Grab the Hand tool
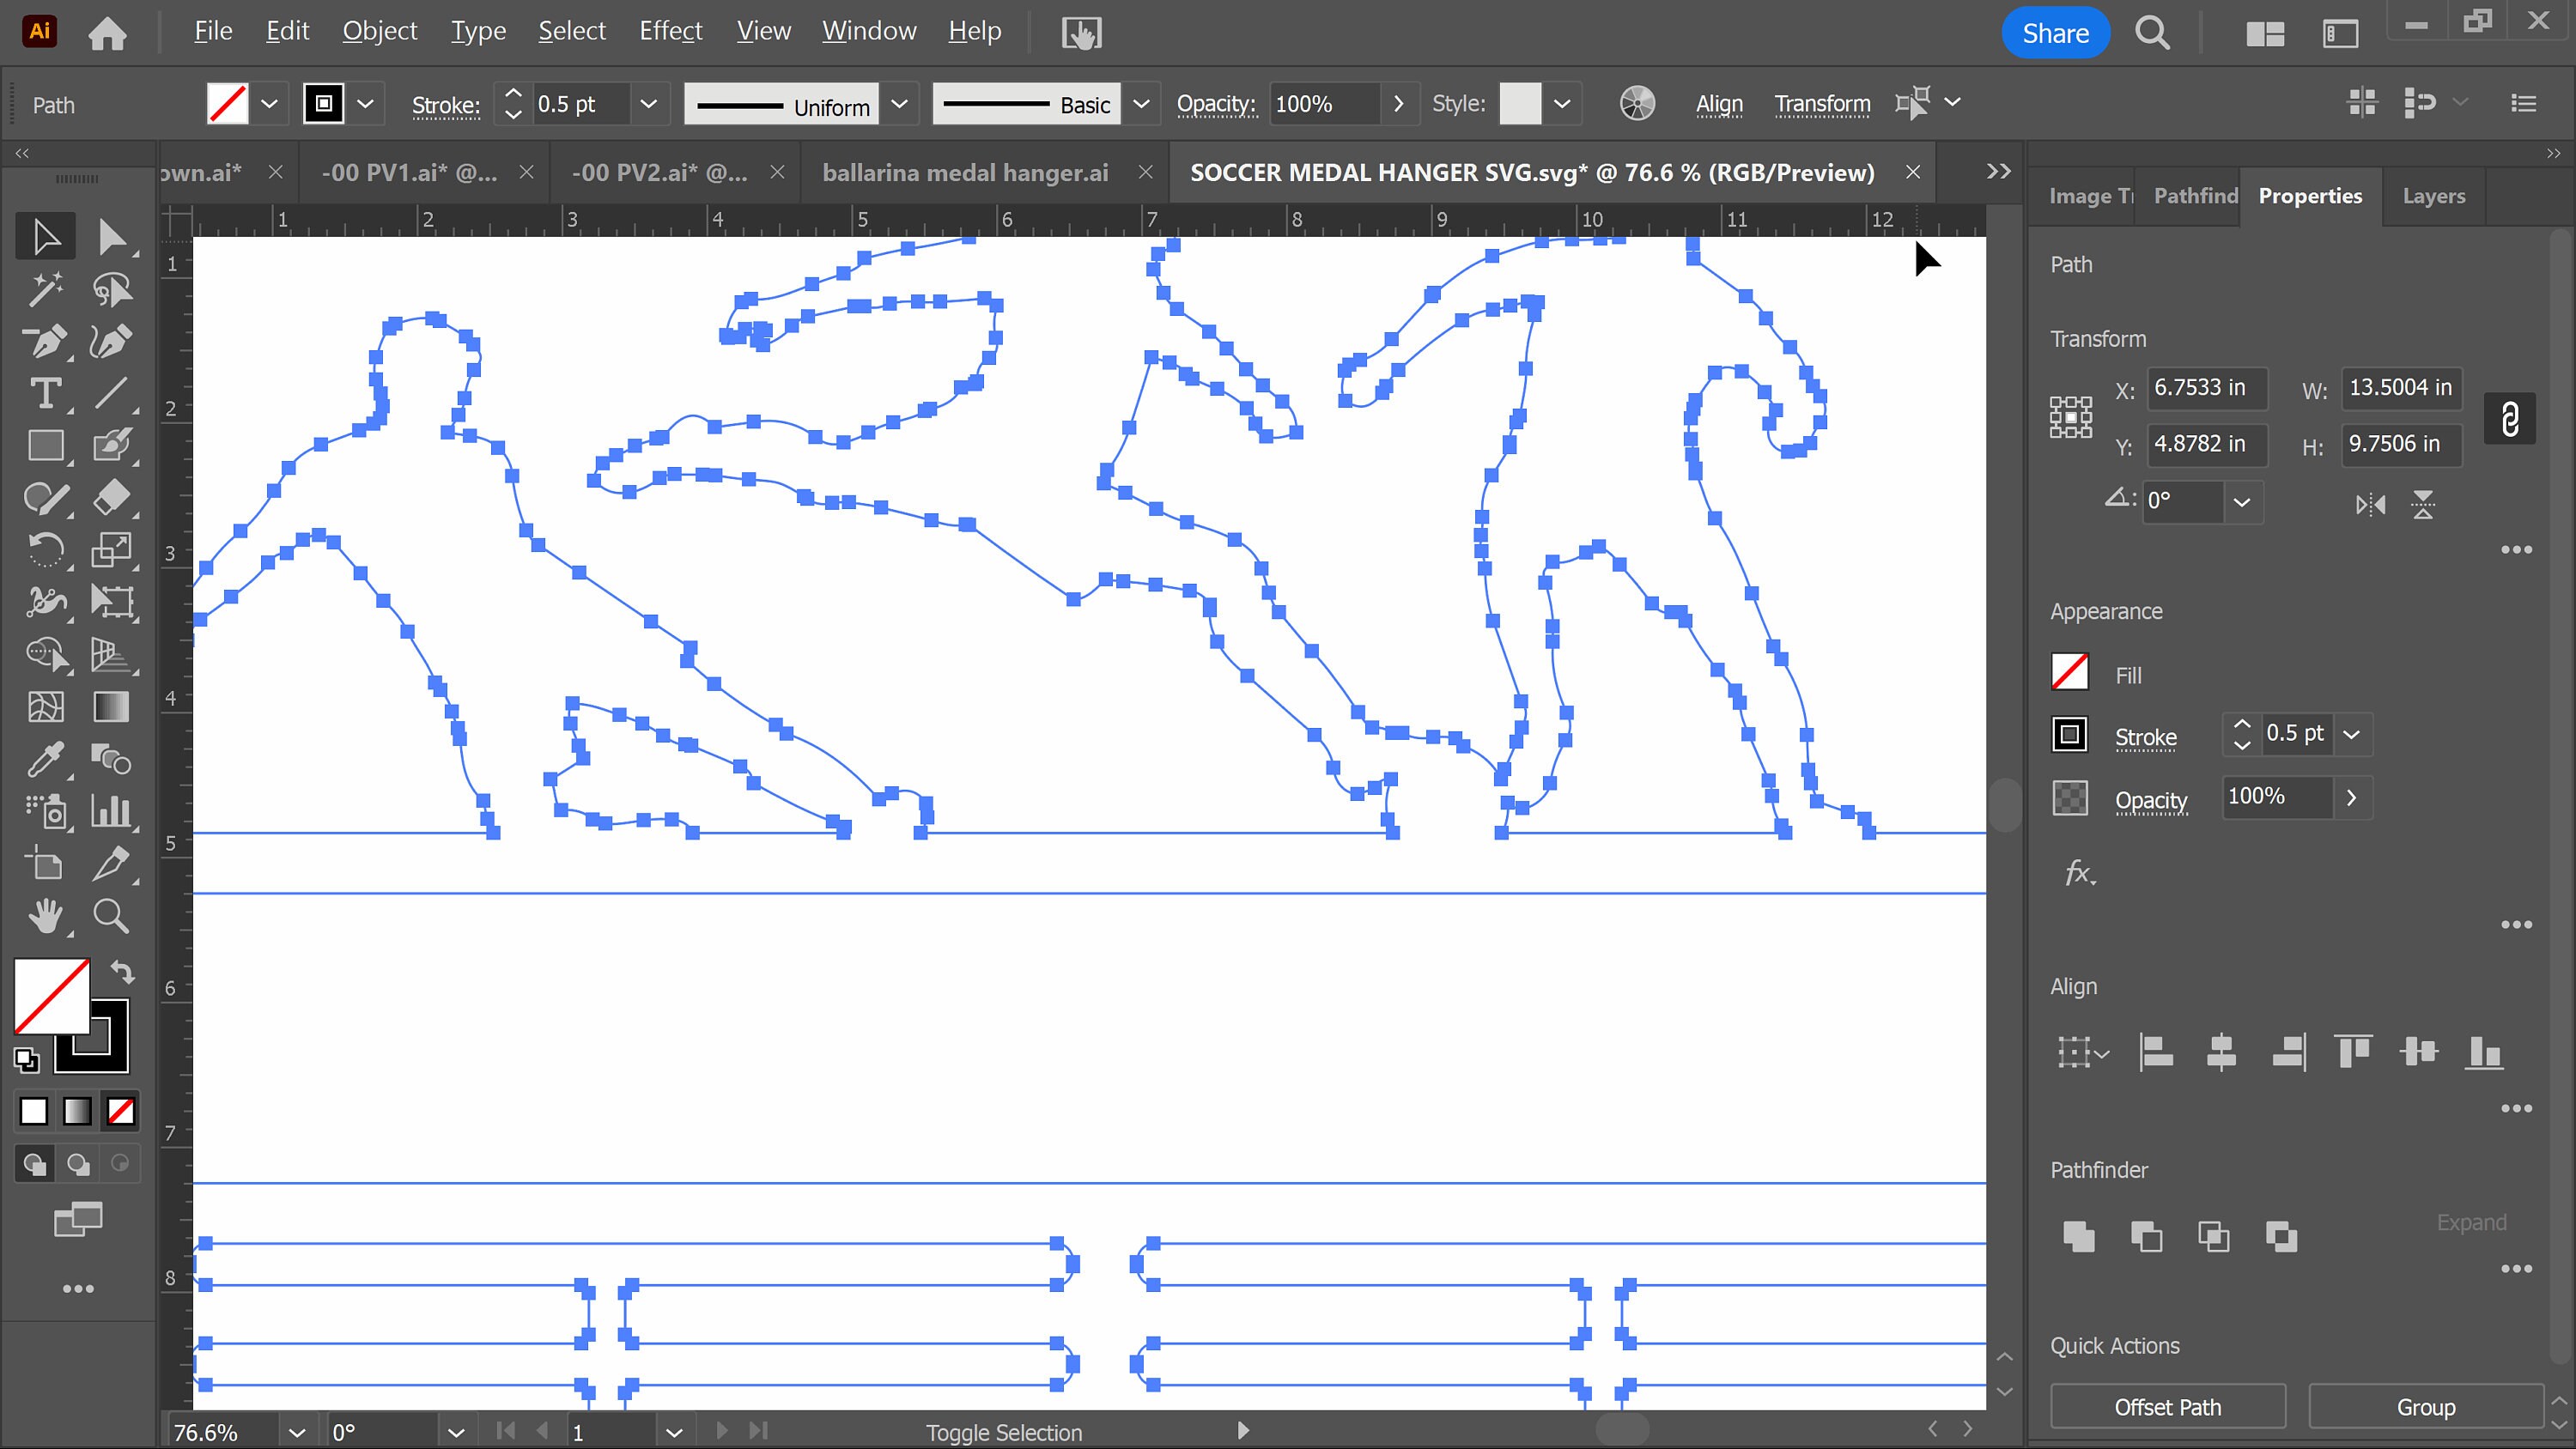 [46, 916]
